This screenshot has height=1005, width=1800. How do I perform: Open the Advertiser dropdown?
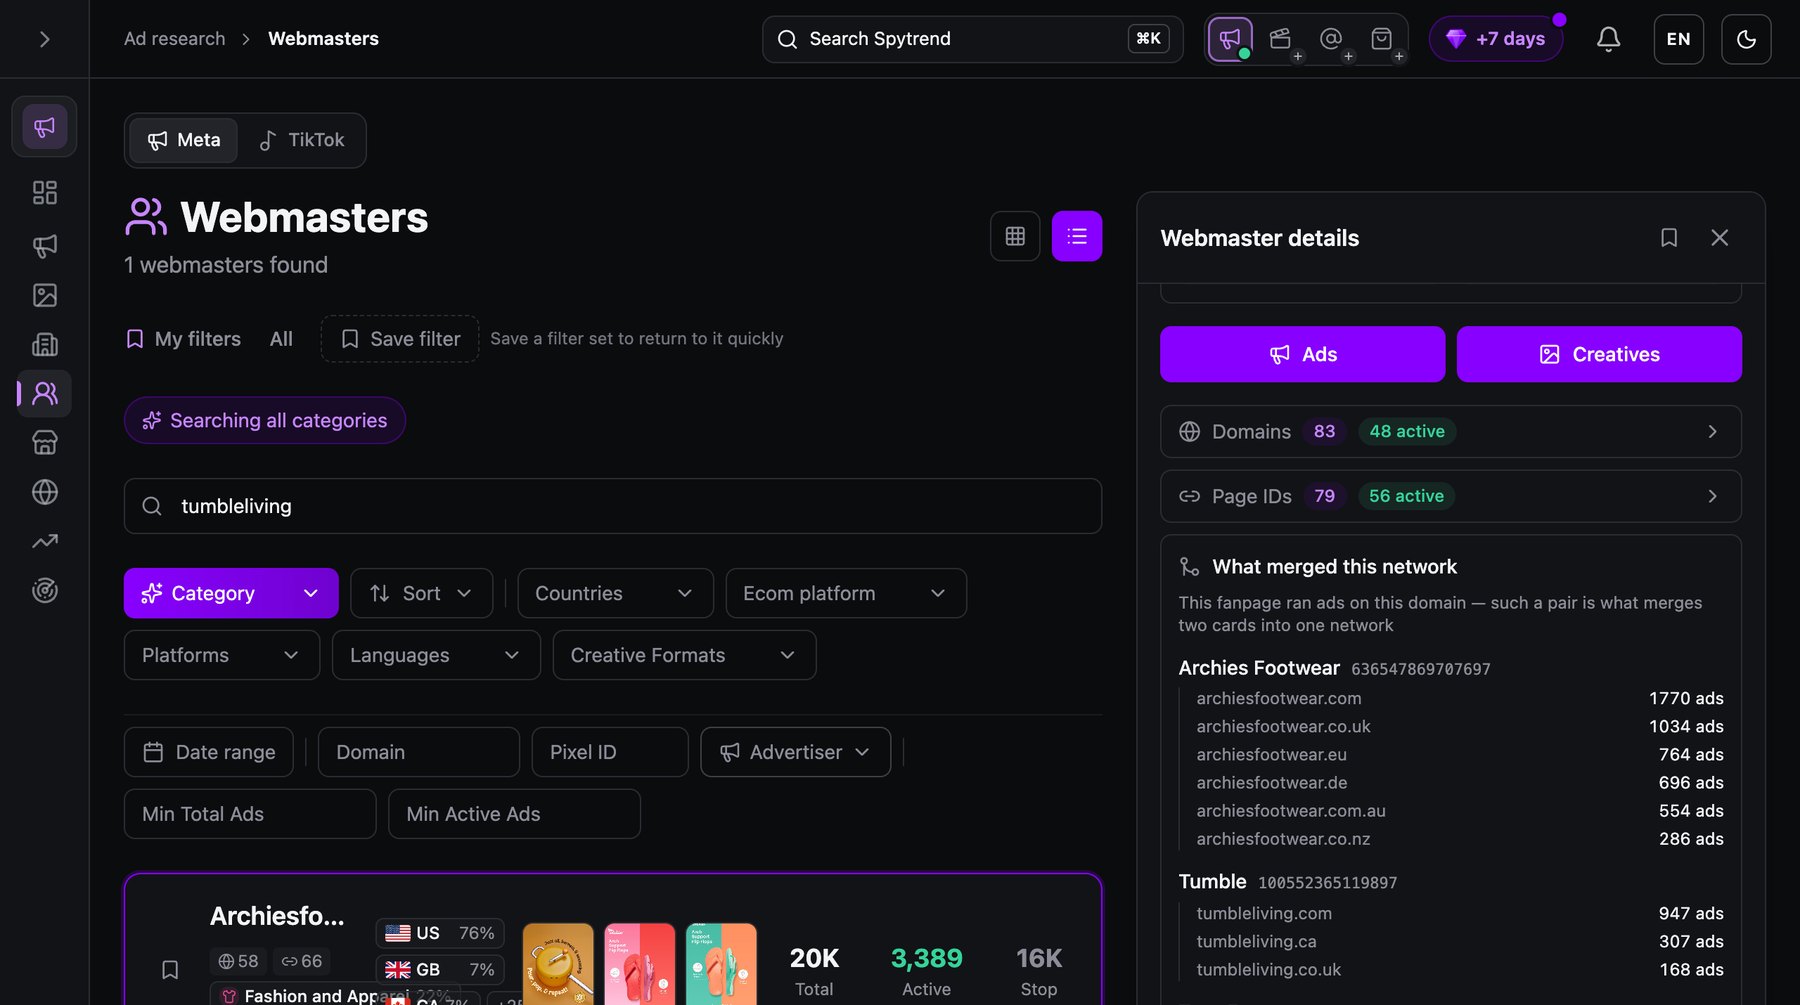796,753
